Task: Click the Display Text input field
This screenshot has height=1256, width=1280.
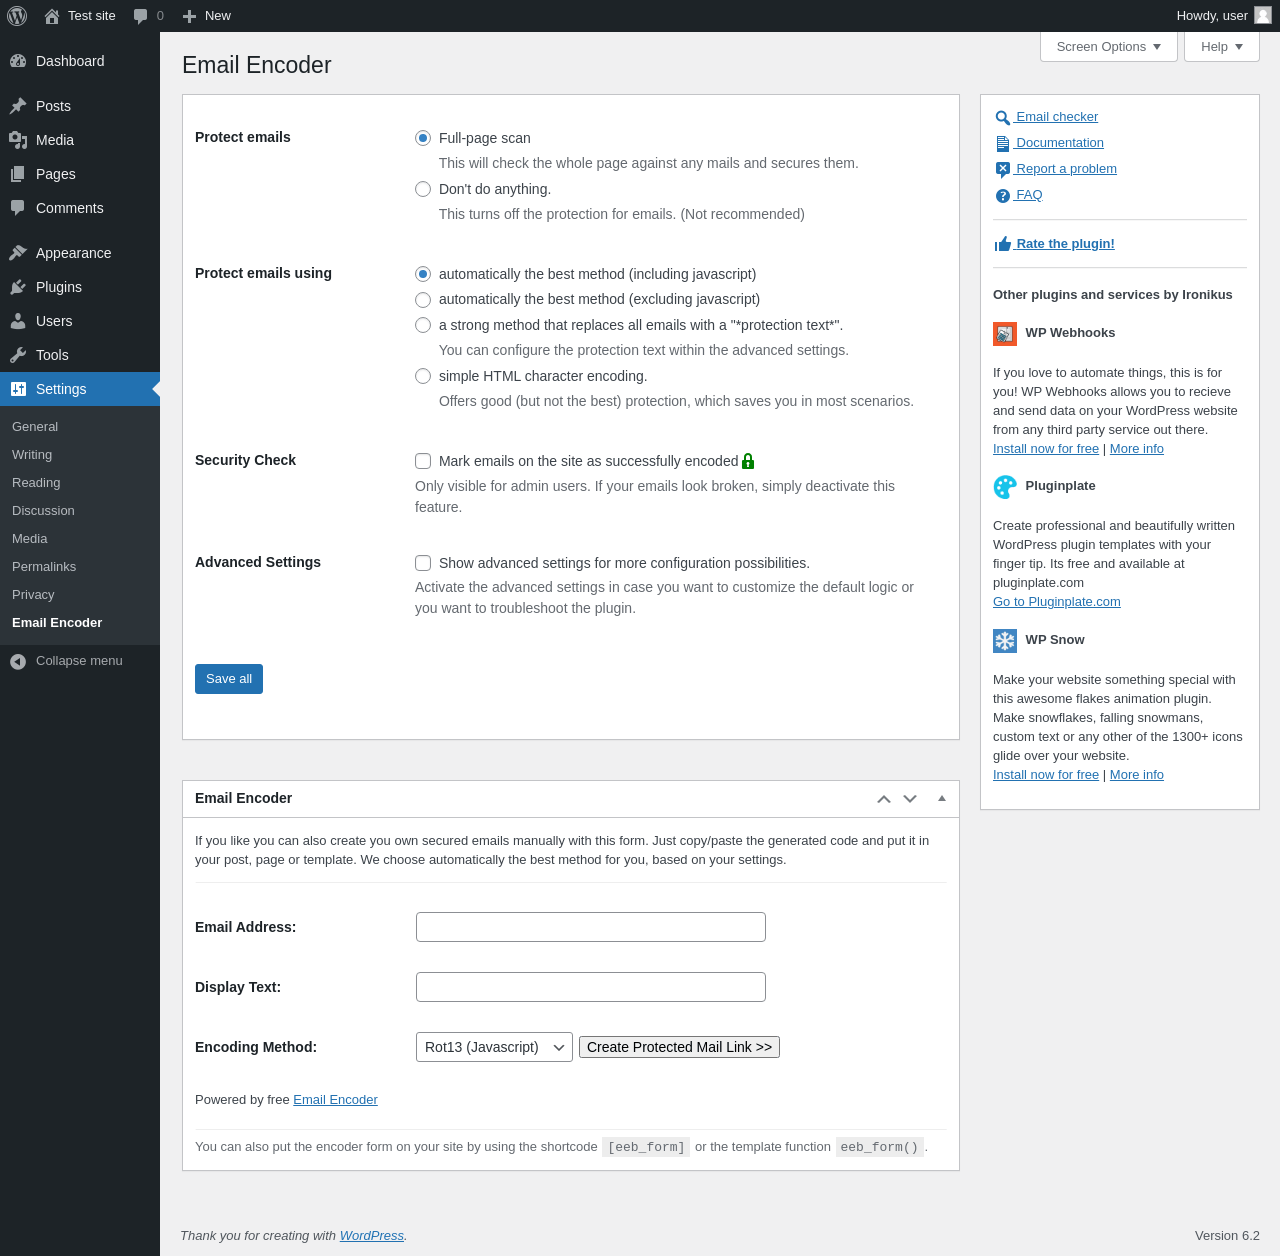Action: [x=591, y=987]
